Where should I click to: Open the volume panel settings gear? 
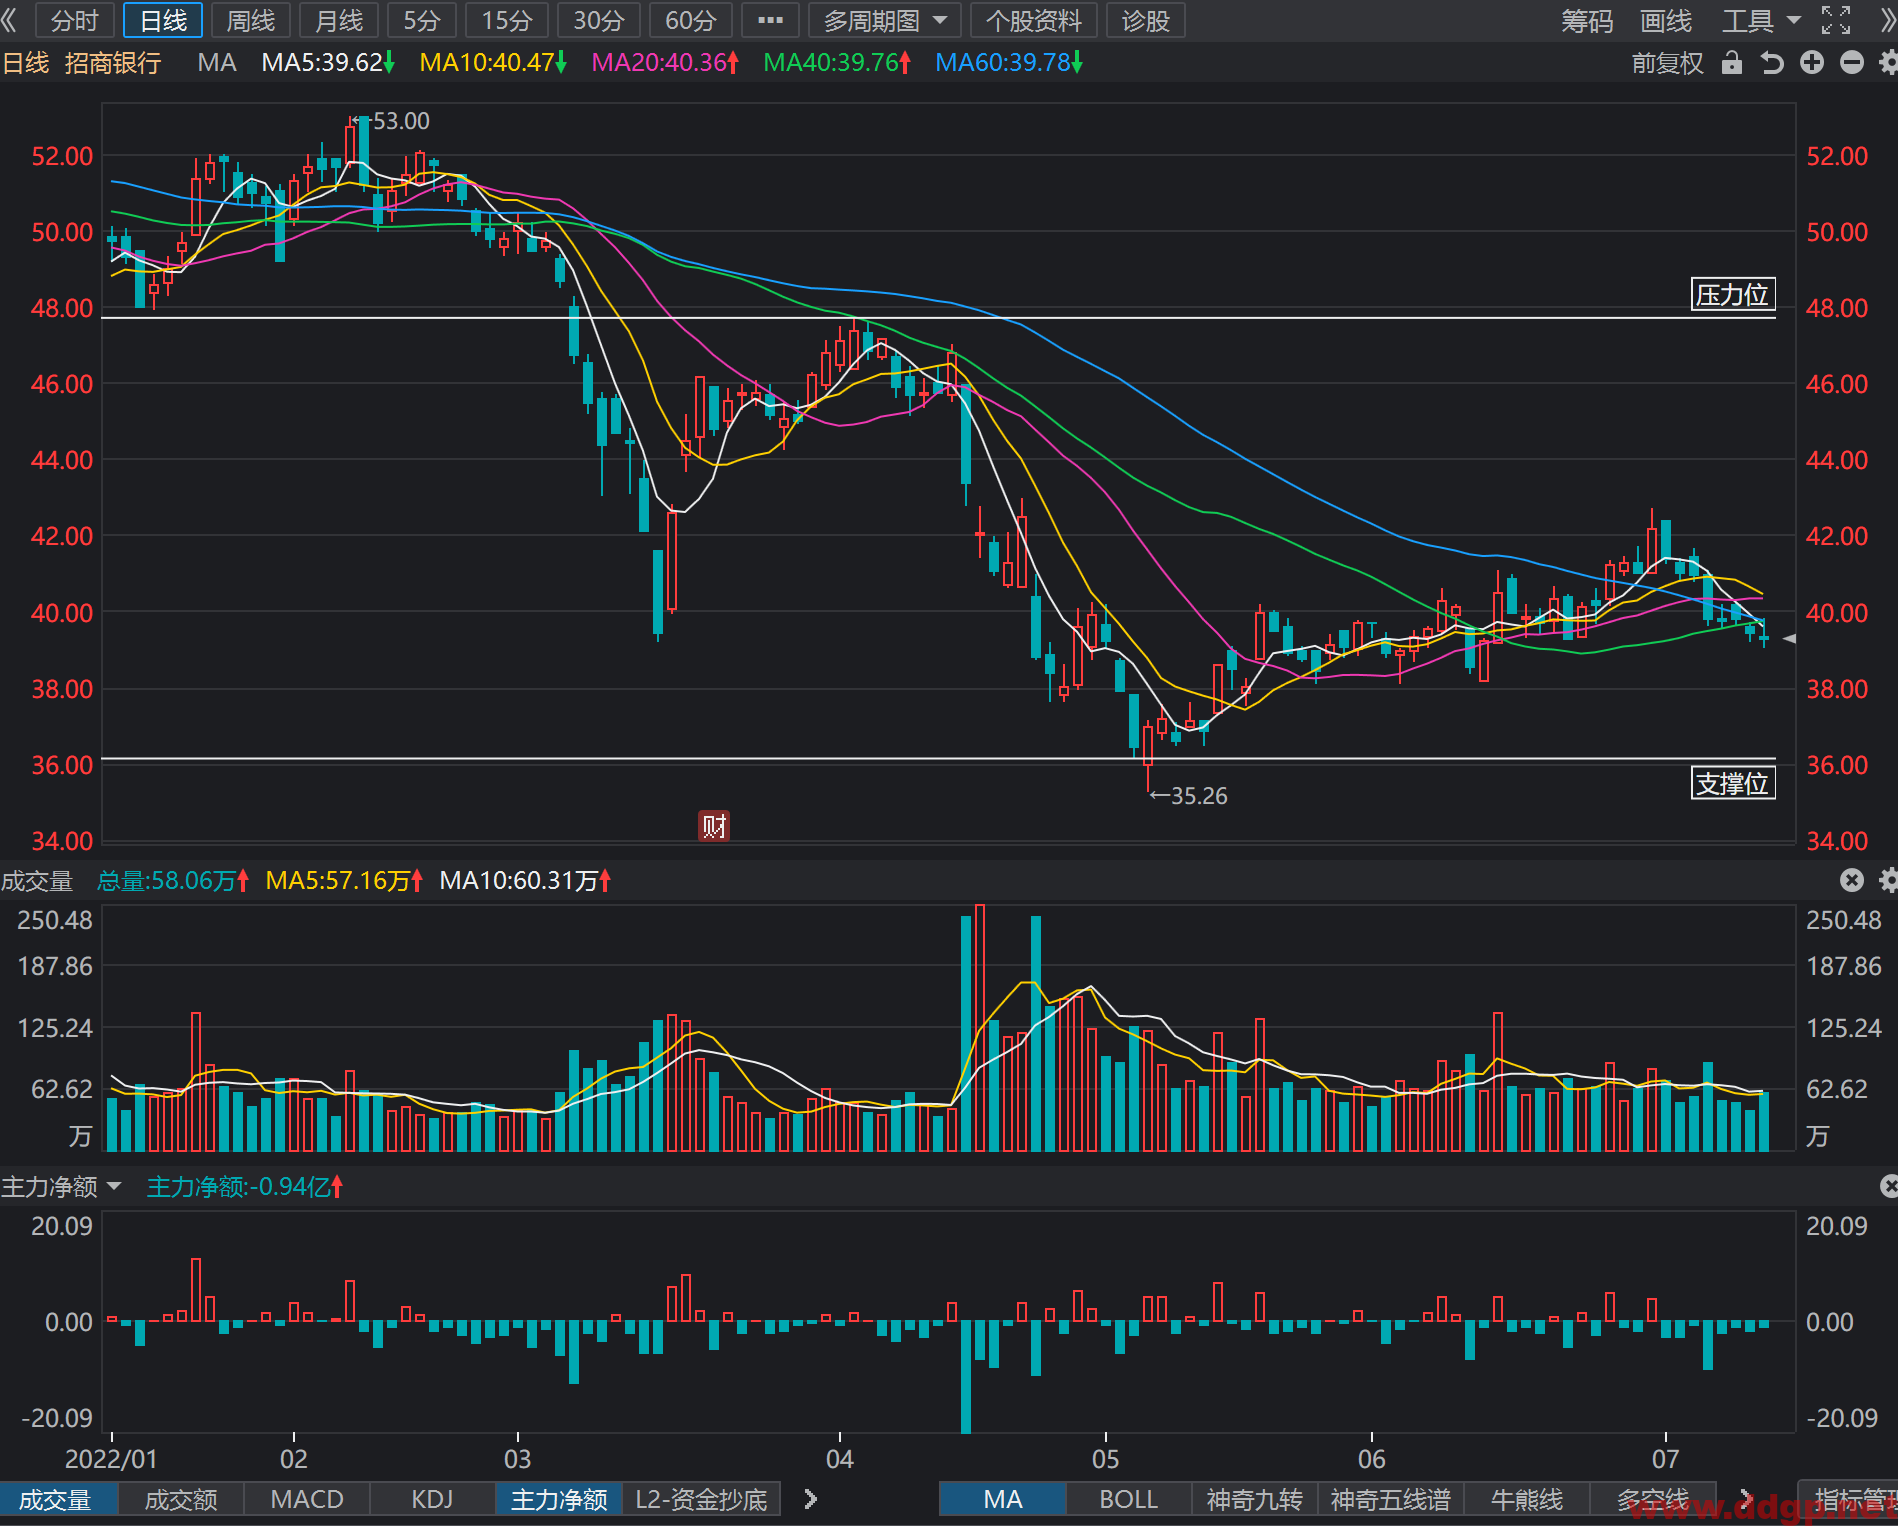pos(1888,880)
